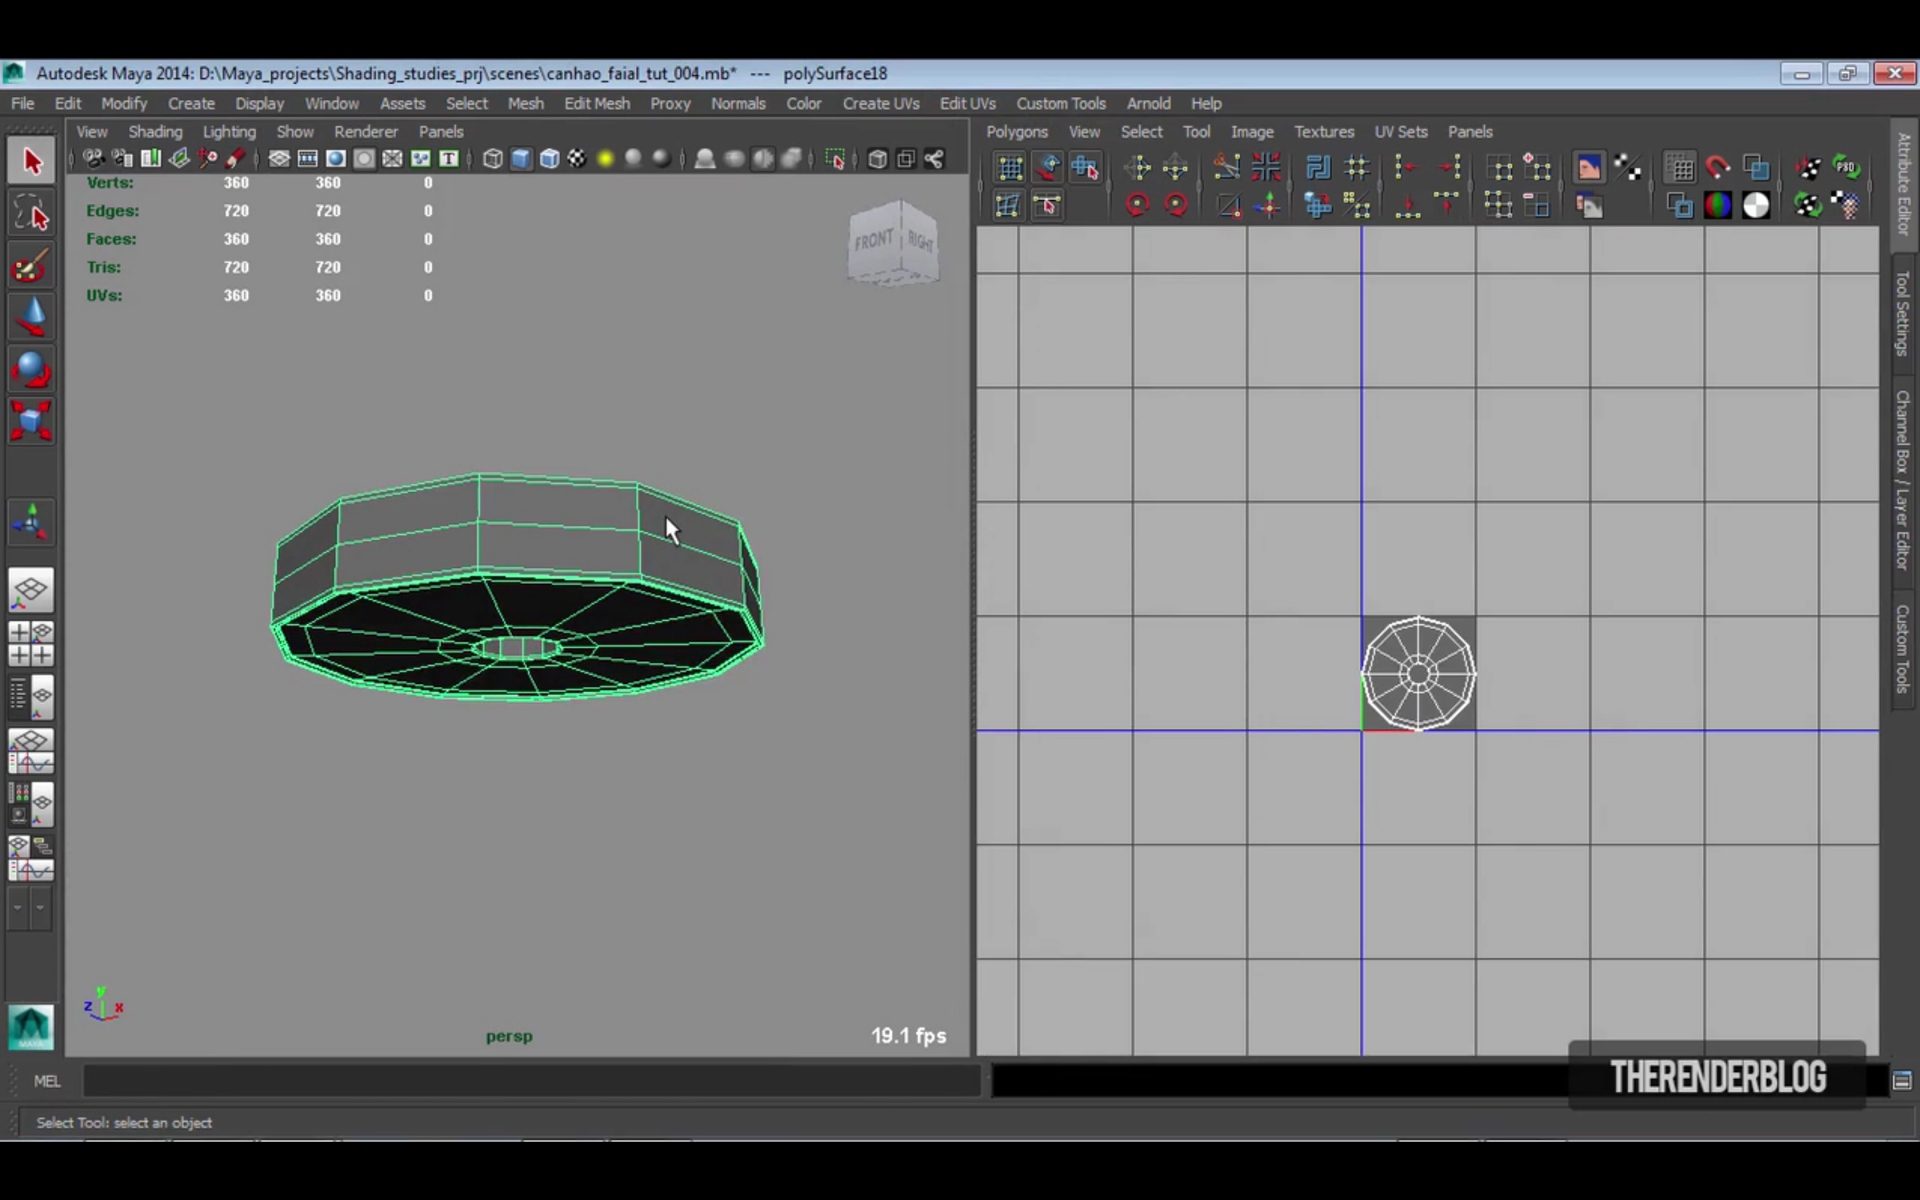Screen dimensions: 1920x1200
Task: Open the MEL language selector on the command line
Action: click(47, 1081)
